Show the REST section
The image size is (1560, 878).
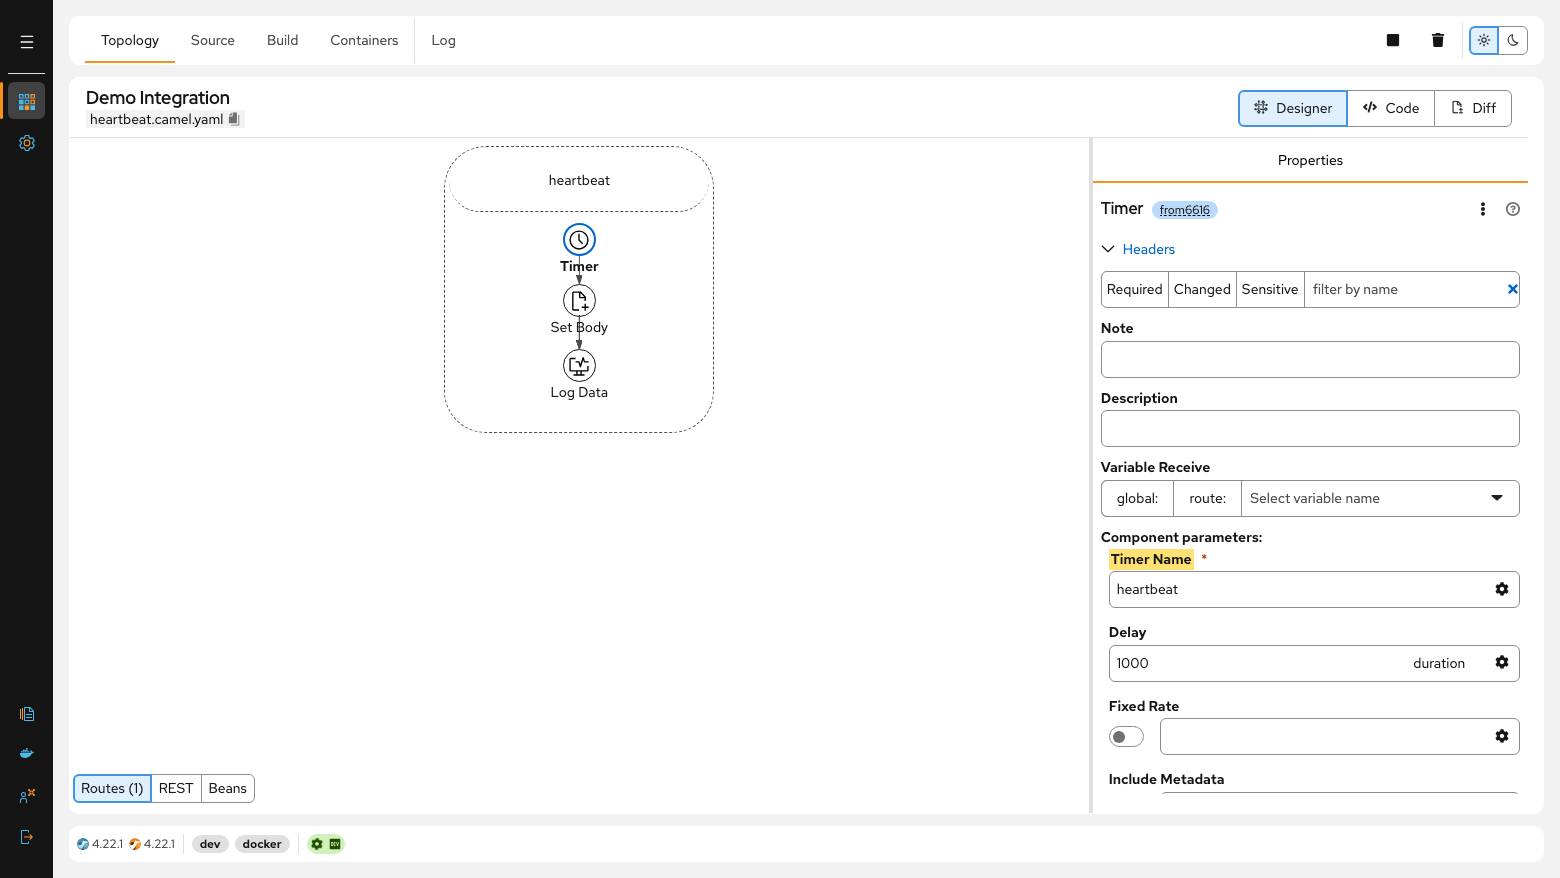(x=176, y=788)
